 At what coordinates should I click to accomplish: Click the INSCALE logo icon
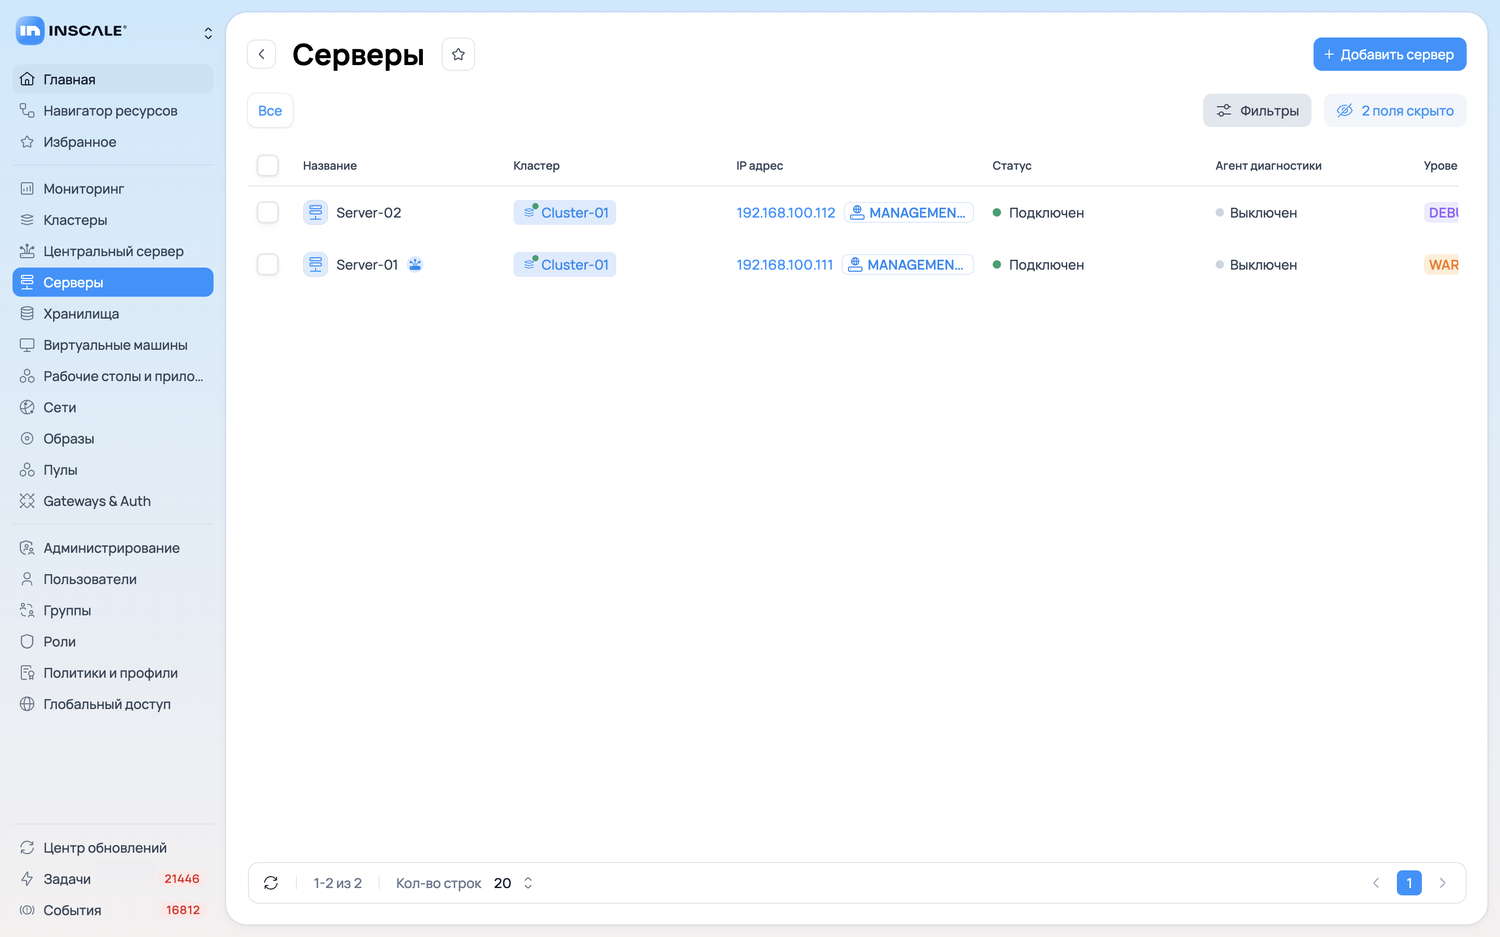pyautogui.click(x=30, y=31)
